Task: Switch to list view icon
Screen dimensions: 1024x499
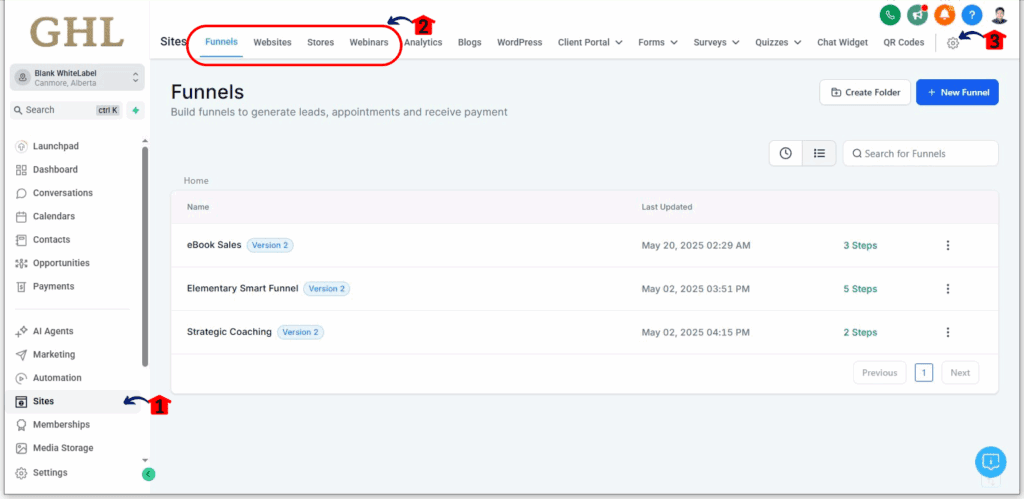Action: (820, 153)
